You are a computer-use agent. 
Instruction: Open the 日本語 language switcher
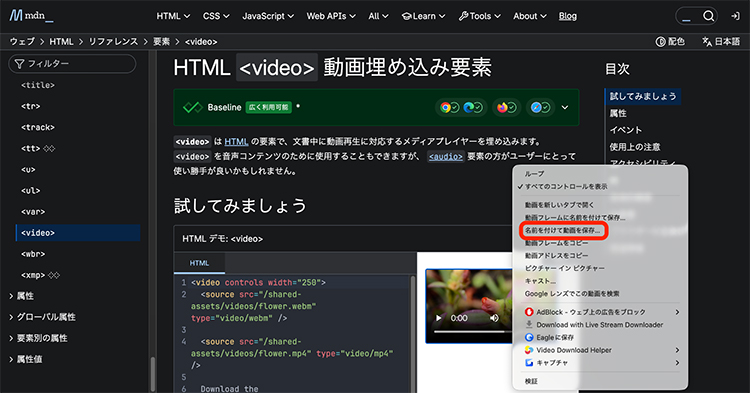click(x=721, y=42)
